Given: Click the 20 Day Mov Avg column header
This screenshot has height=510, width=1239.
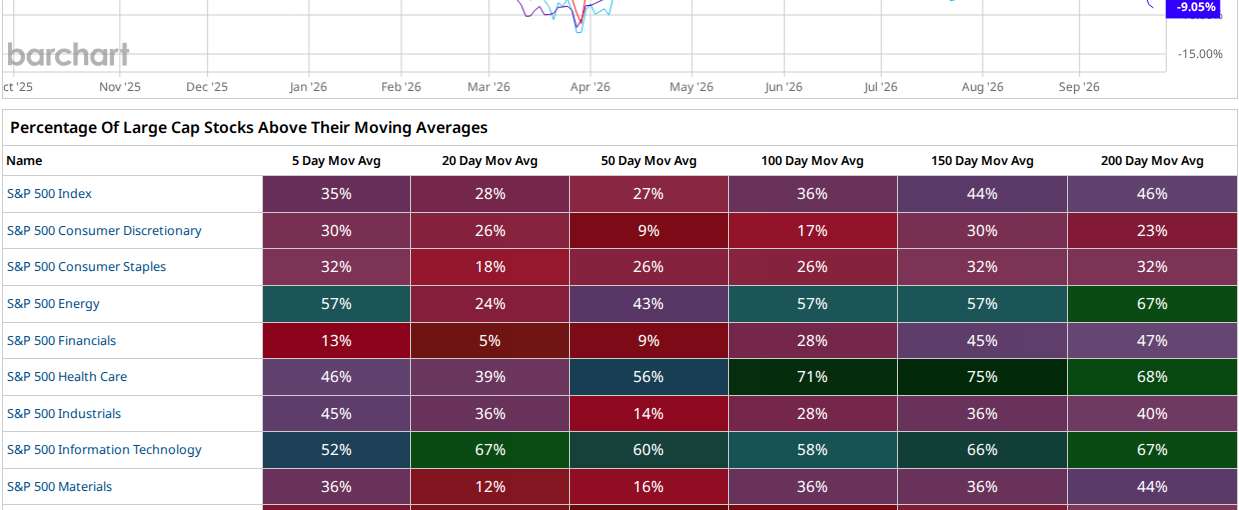Looking at the screenshot, I should (490, 161).
